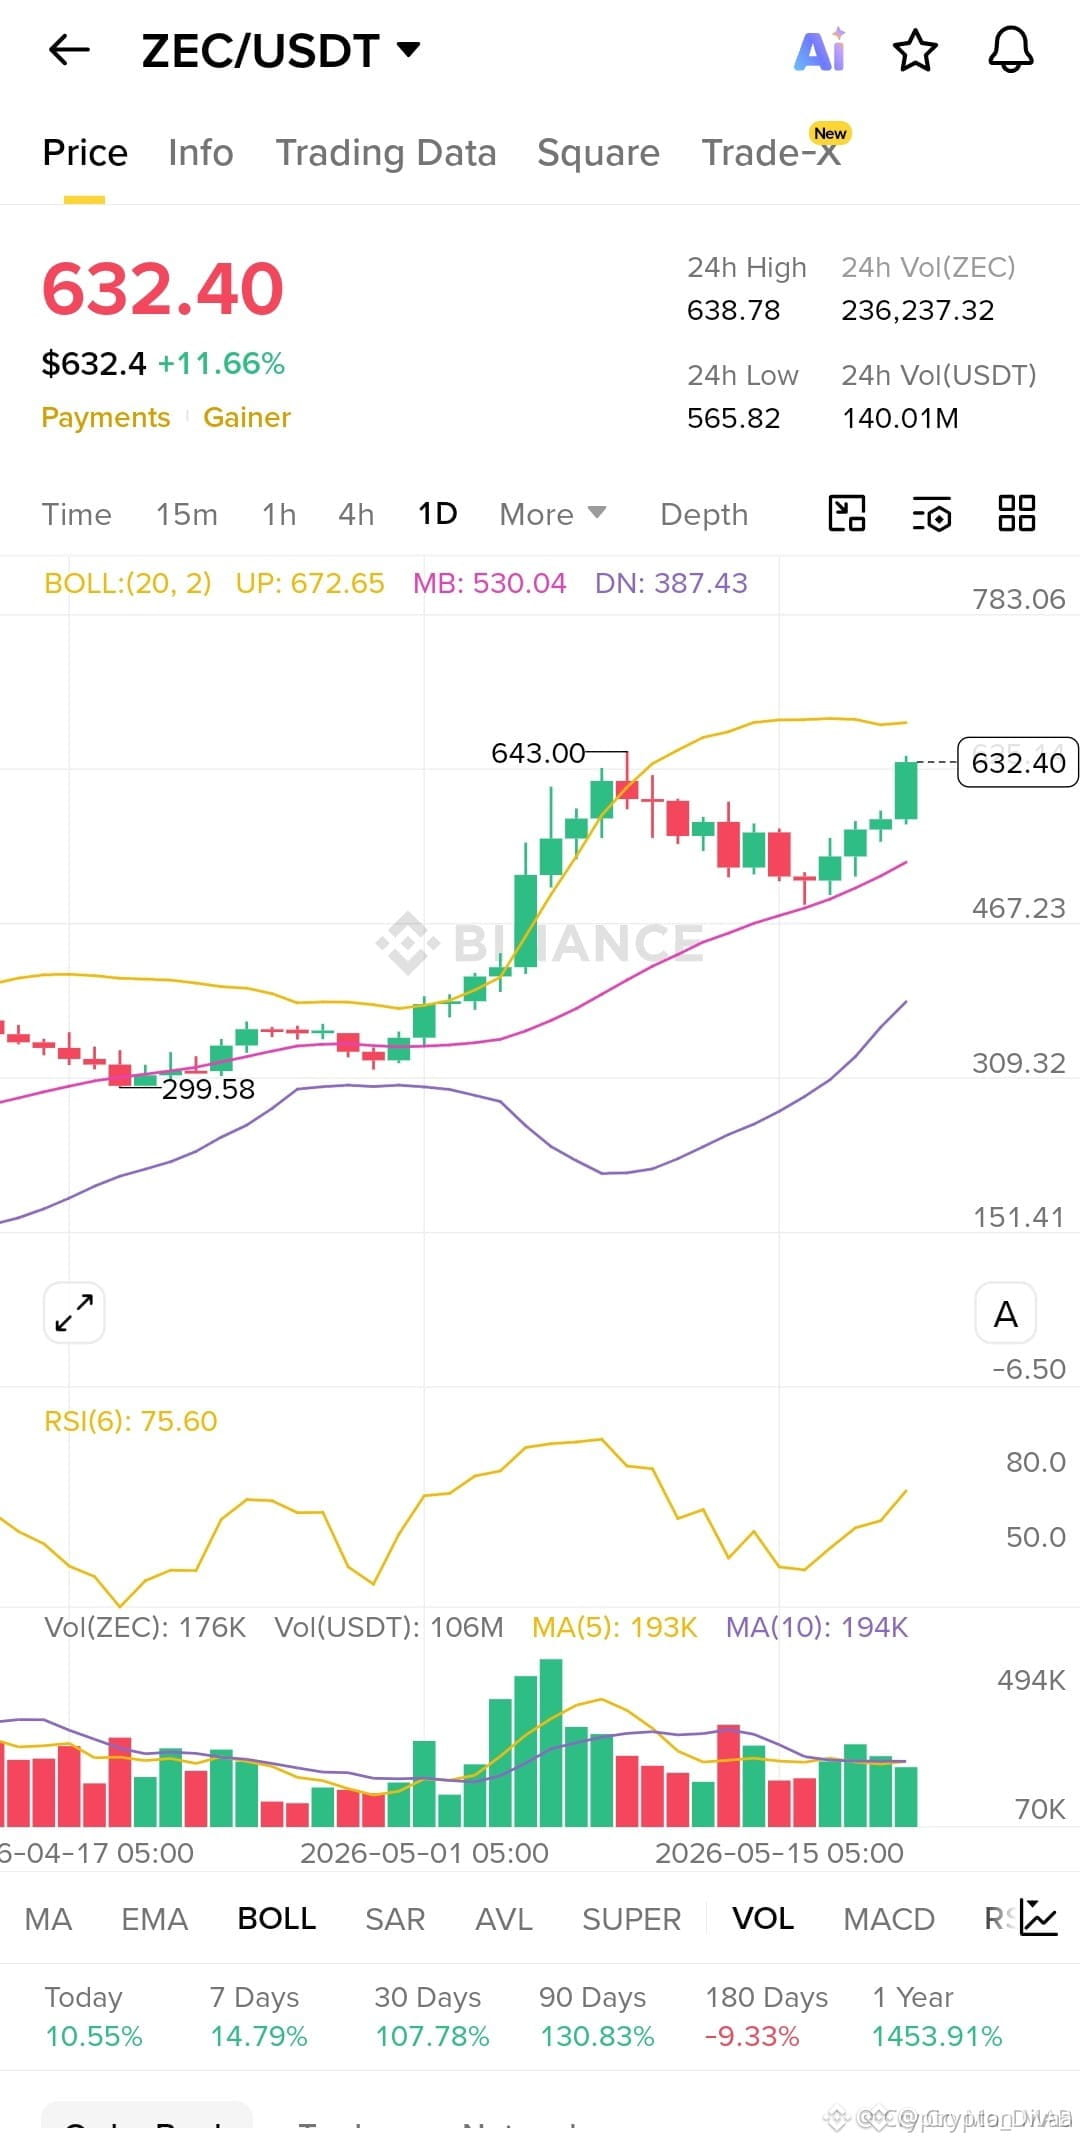Tap the +11.66% change text
The width and height of the screenshot is (1080, 2143).
[221, 363]
